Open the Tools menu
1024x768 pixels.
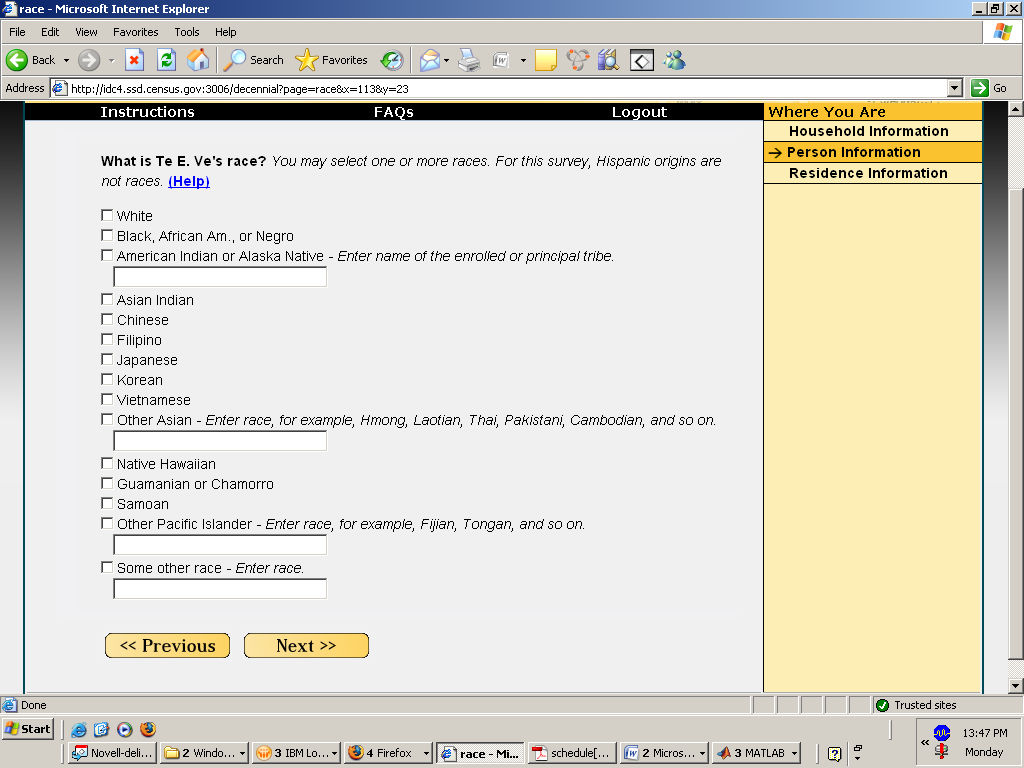tap(187, 32)
